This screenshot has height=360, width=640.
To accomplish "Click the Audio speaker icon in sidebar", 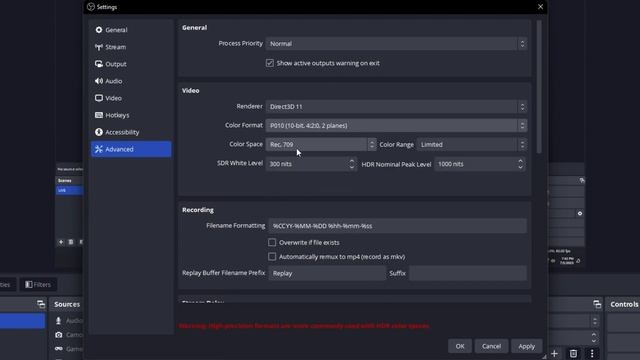I will coord(99,81).
